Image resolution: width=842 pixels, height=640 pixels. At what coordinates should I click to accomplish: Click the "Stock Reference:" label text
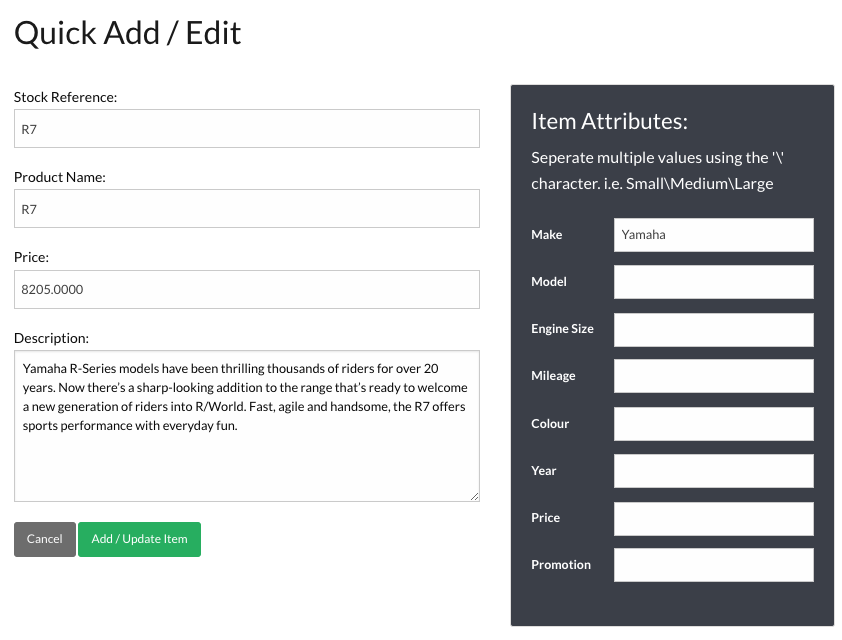coord(66,97)
